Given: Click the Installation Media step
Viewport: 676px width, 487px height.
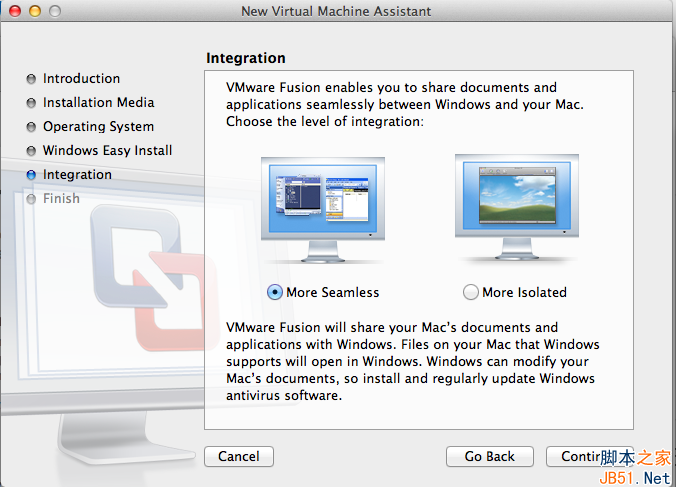Looking at the screenshot, I should coord(98,103).
